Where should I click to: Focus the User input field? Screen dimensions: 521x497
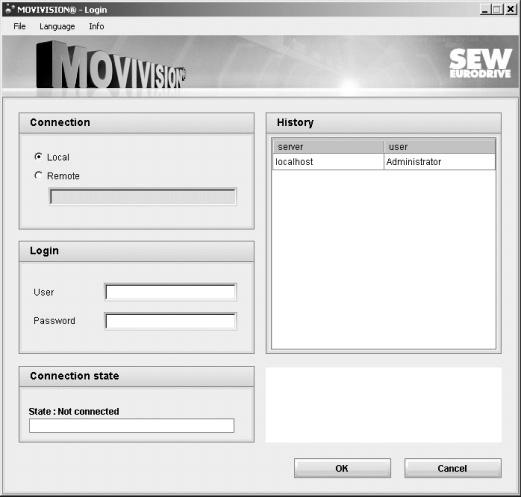[170, 292]
